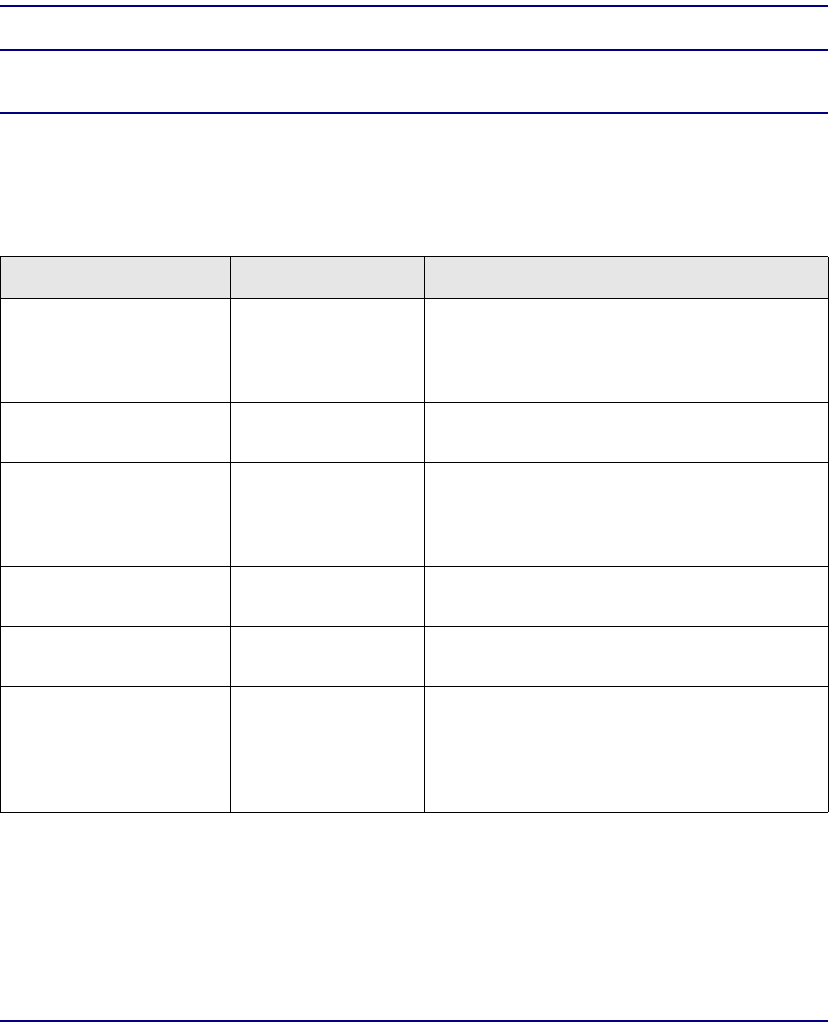Click first body row, middle column cell
Image resolution: width=829 pixels, height=1031 pixels.
(327, 350)
